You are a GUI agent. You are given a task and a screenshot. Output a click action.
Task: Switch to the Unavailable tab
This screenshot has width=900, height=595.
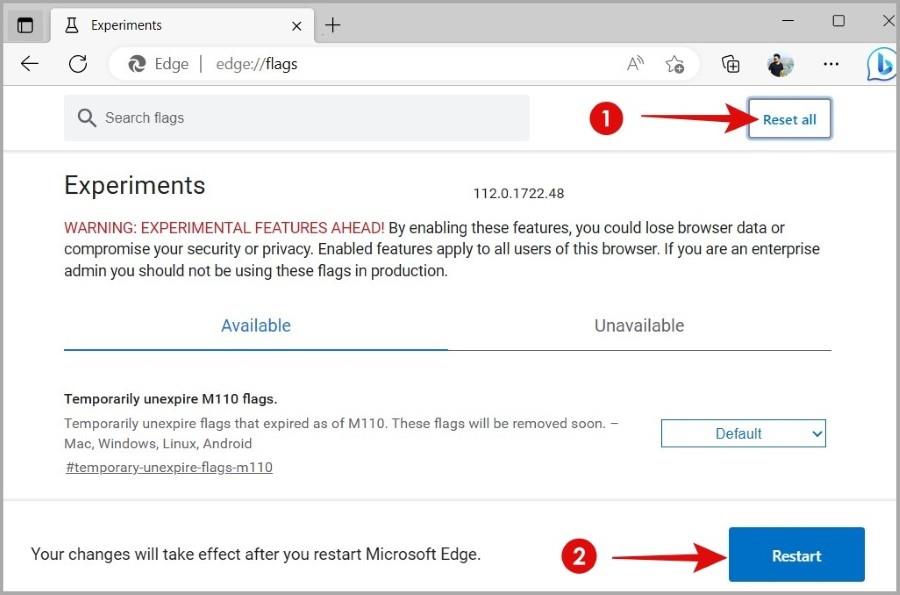639,325
